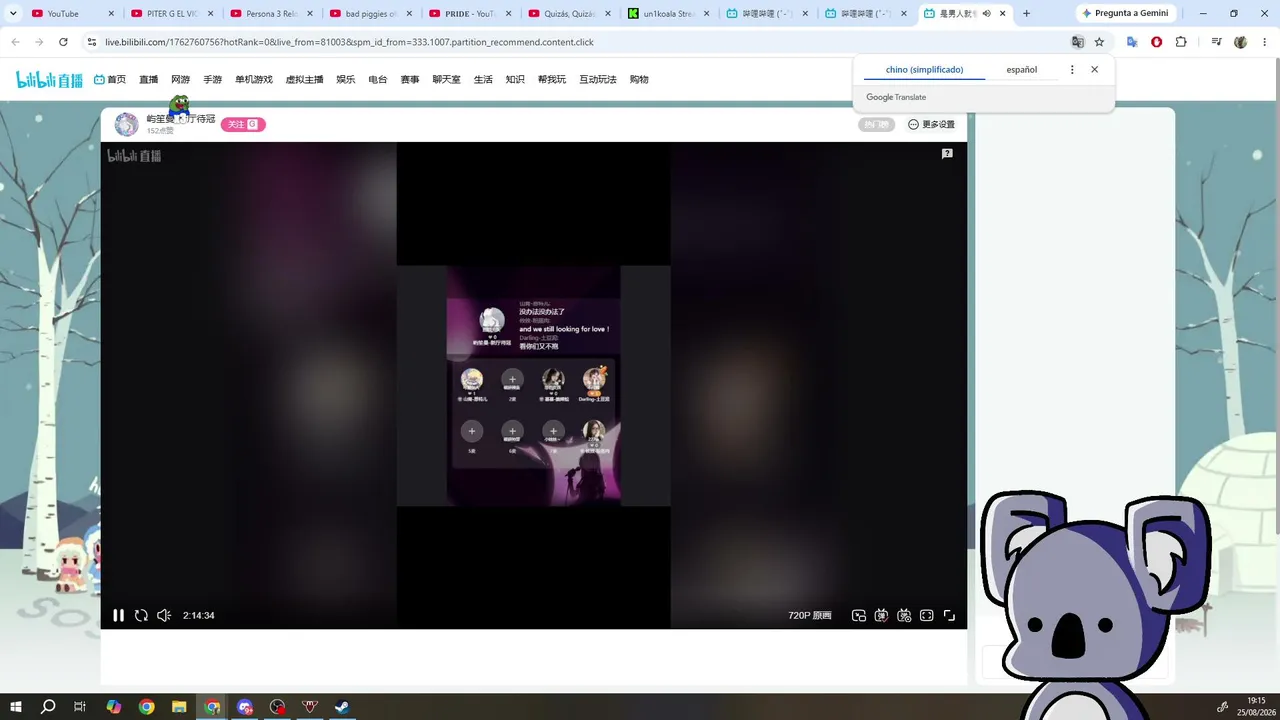This screenshot has width=1280, height=720.
Task: Open Pregunta a Gemini
Action: point(1126,14)
